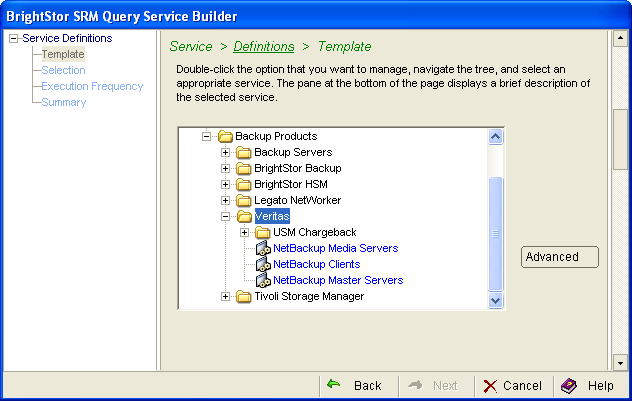Click the tree list scroll-up arrow
This screenshot has height=401, width=632.
(495, 137)
